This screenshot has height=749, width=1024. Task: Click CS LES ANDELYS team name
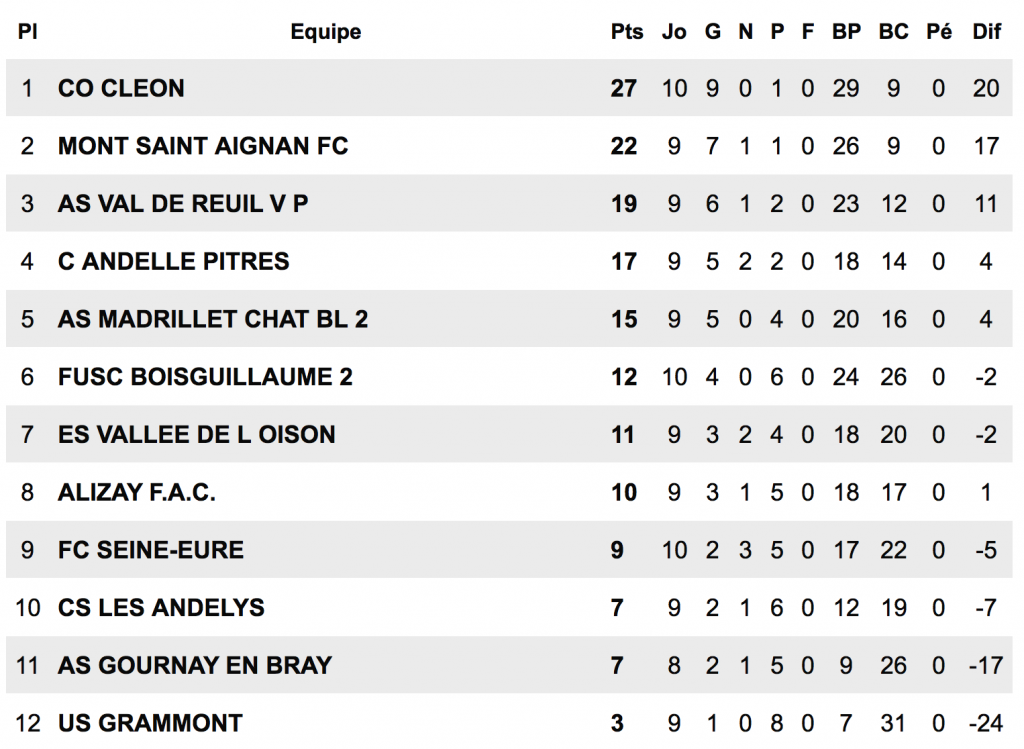tap(161, 608)
